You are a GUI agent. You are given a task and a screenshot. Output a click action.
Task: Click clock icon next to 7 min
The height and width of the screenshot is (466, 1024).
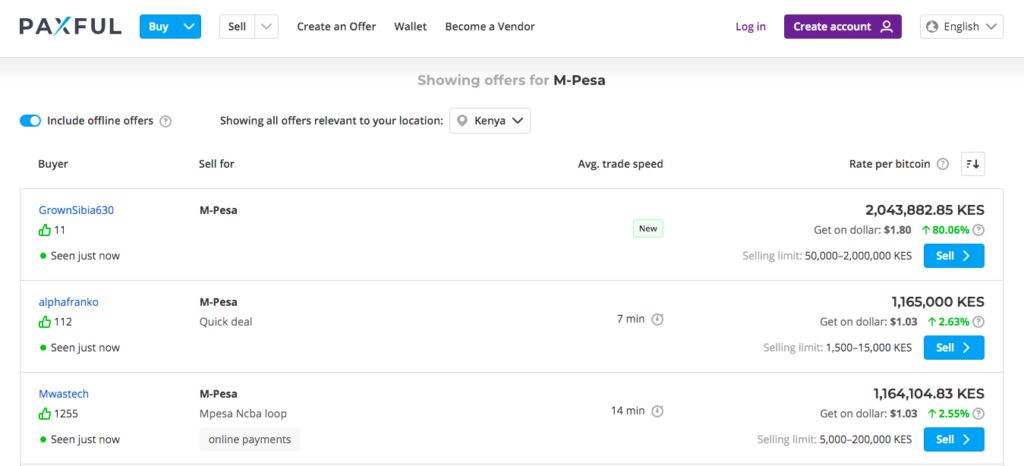coord(658,319)
